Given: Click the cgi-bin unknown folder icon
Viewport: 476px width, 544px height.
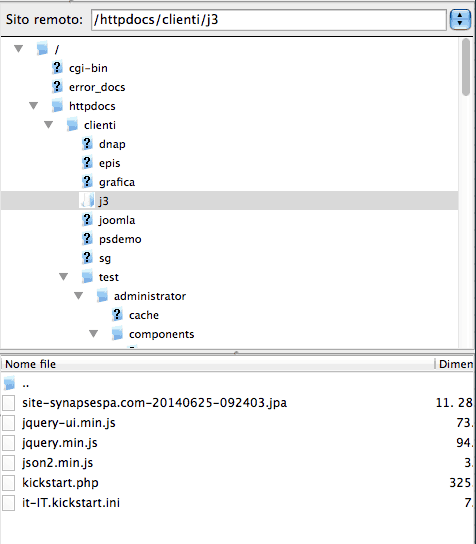Looking at the screenshot, I should (x=57, y=68).
